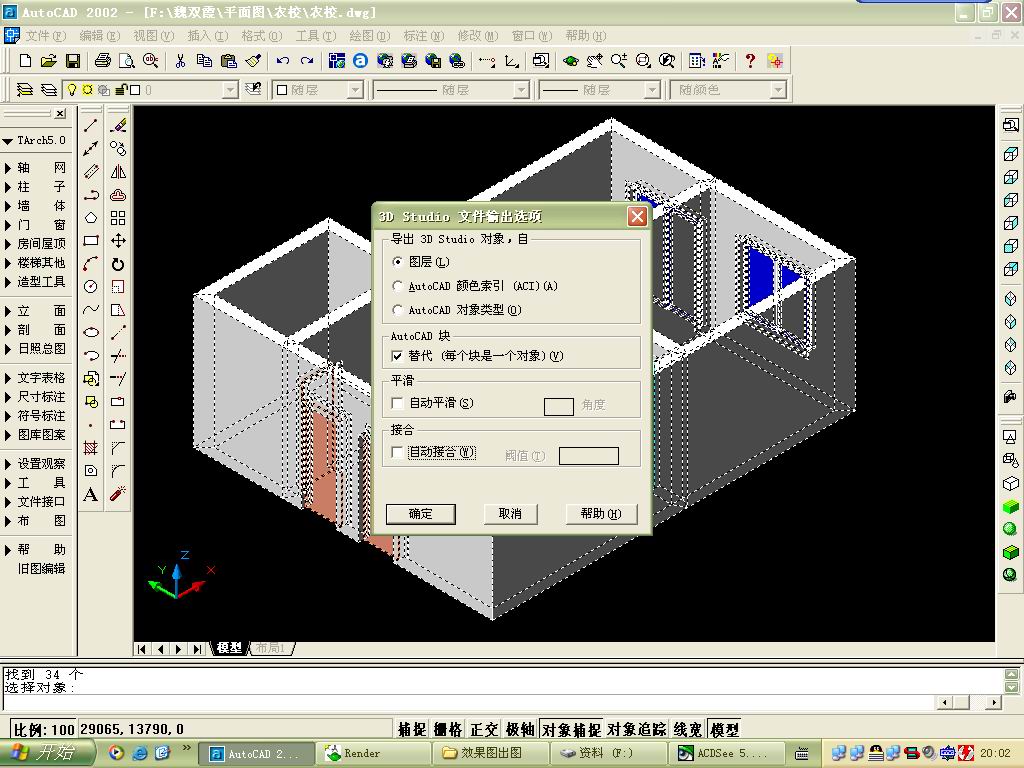This screenshot has width=1024, height=768.
Task: Toggle 栅格 grid in the status bar
Action: [x=448, y=729]
